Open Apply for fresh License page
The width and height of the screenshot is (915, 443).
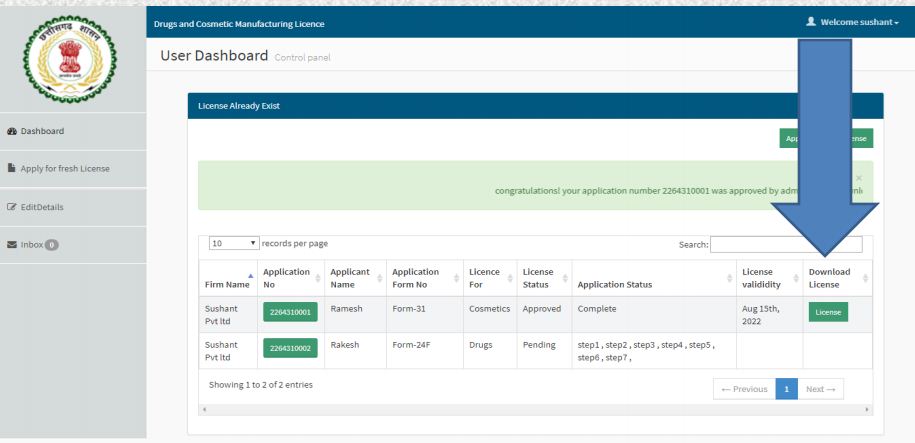click(x=64, y=168)
